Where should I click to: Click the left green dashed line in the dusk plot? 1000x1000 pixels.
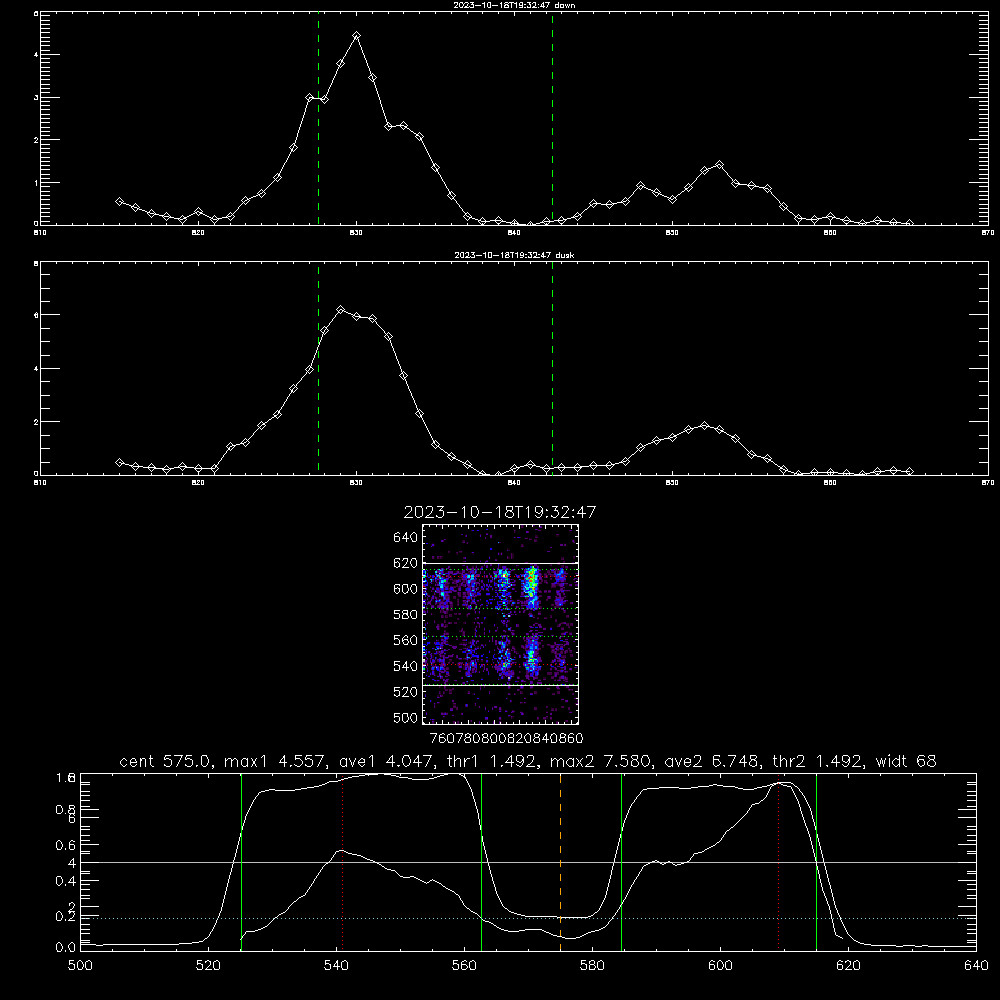coord(318,368)
